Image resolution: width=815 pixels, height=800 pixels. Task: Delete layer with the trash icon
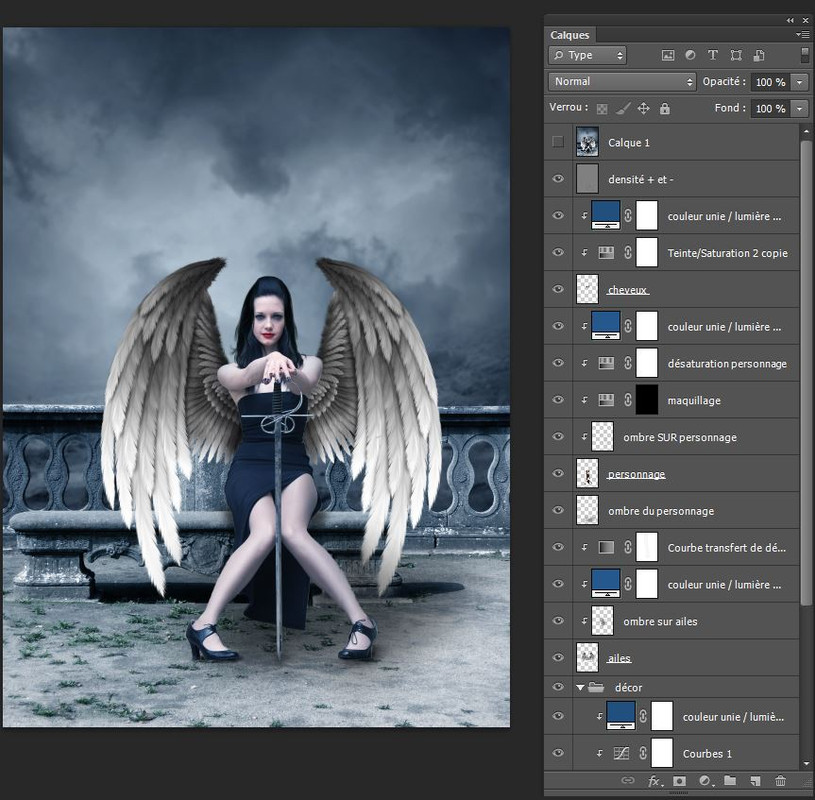pyautogui.click(x=780, y=781)
